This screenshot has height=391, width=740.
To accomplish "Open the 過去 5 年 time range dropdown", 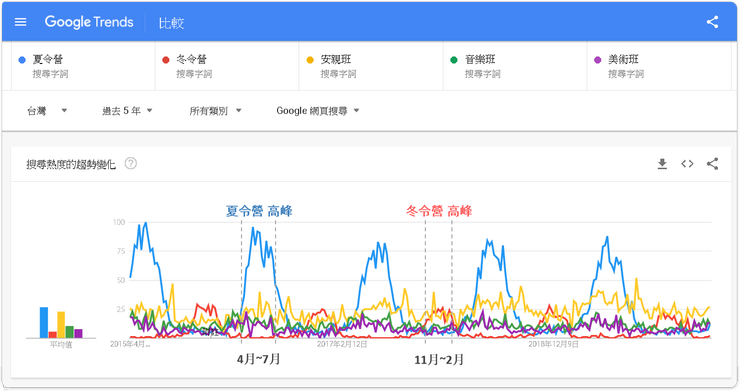I will tap(127, 110).
